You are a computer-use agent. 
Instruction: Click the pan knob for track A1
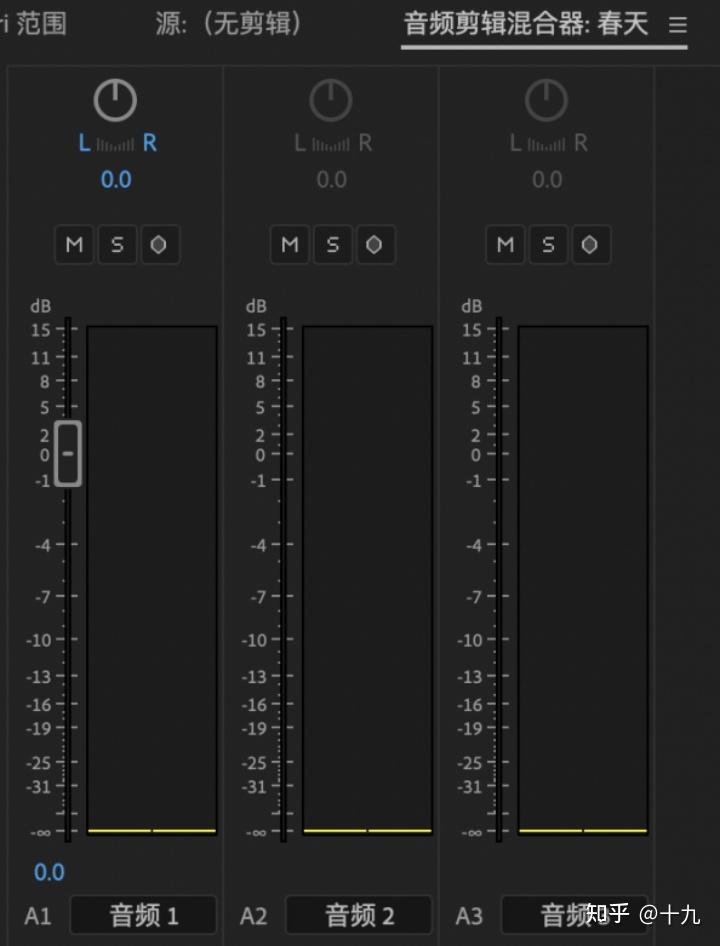[x=116, y=100]
